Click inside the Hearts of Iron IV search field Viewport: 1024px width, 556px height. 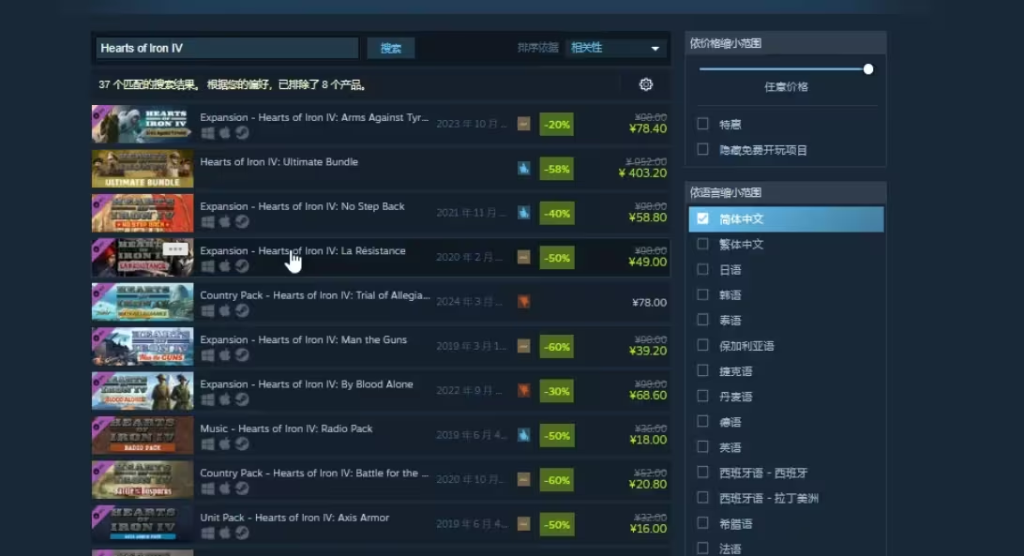227,48
